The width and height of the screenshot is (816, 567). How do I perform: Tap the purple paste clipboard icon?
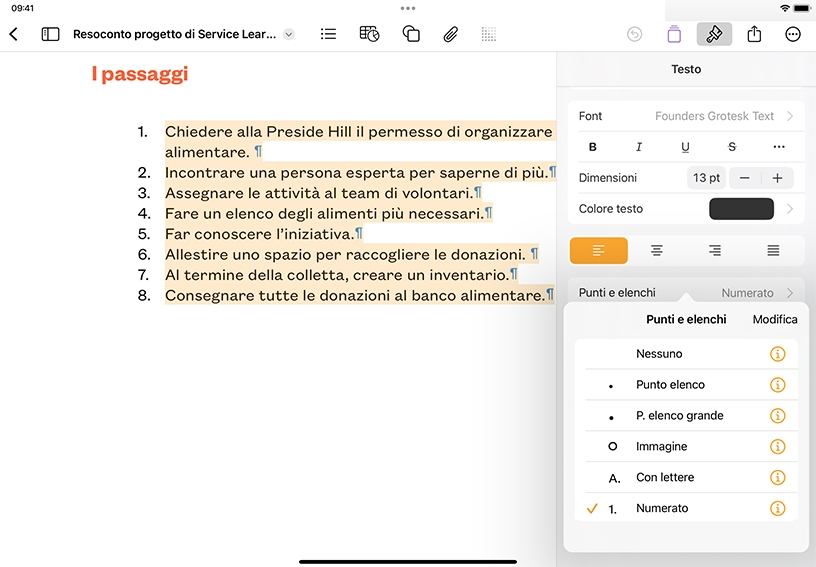point(674,34)
